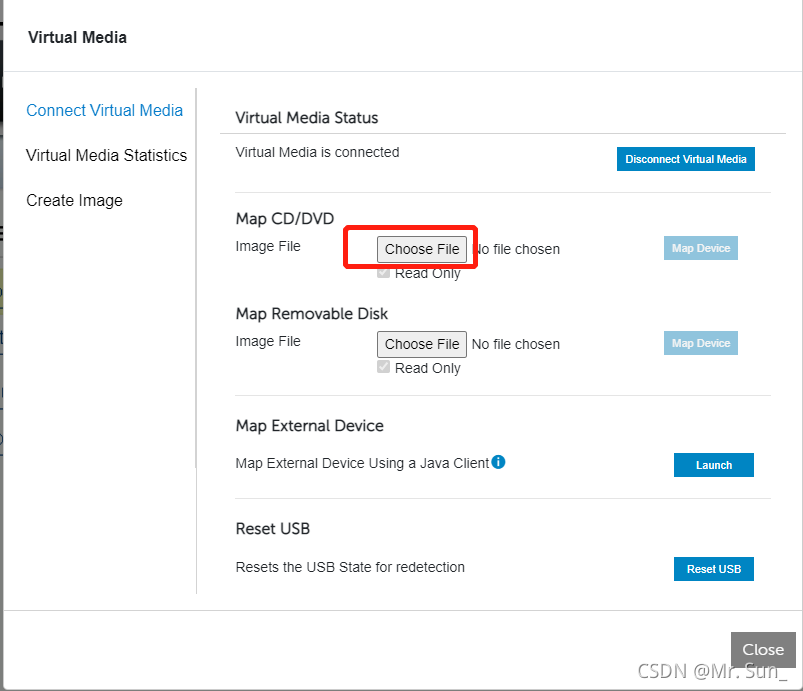Image resolution: width=803 pixels, height=691 pixels.
Task: Click the info icon beside Java Client
Action: pos(498,462)
